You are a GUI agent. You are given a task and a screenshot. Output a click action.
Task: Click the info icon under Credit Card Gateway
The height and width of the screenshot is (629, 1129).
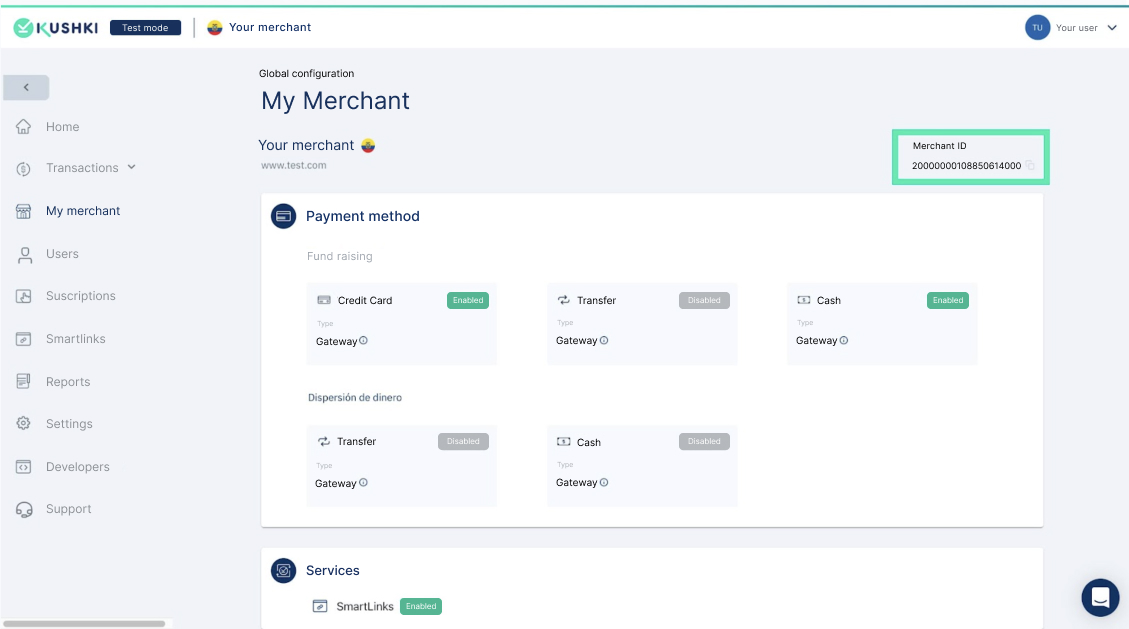coord(363,341)
